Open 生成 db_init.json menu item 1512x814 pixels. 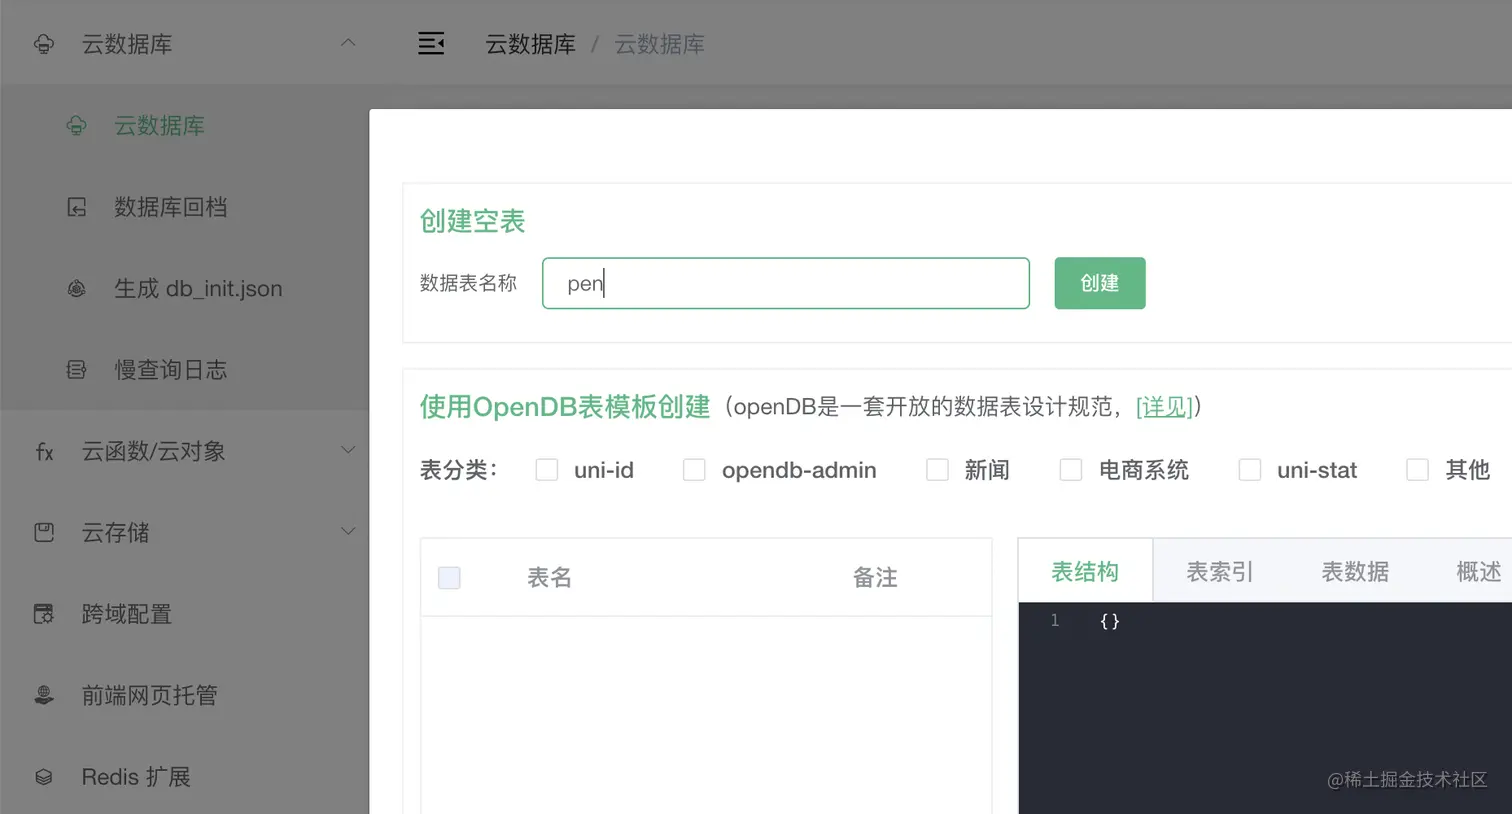(x=184, y=289)
